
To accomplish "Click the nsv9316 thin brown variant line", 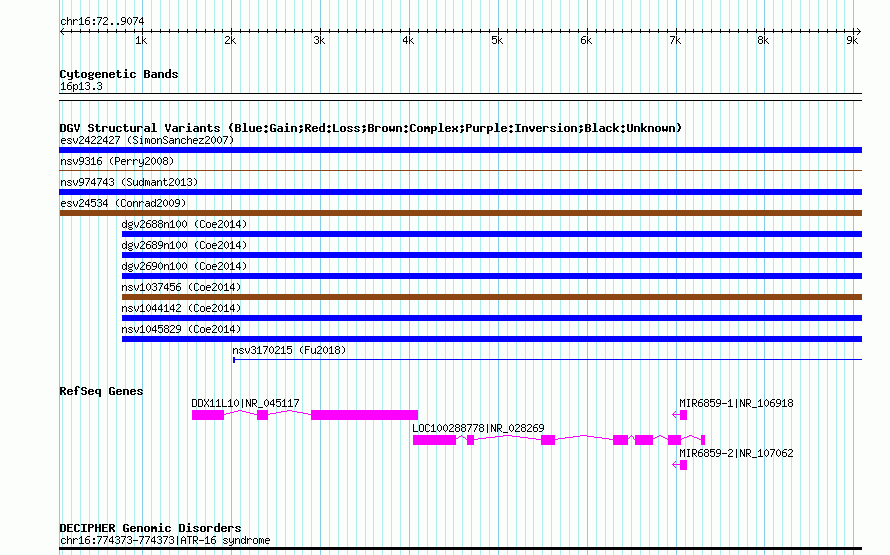I will click(460, 170).
